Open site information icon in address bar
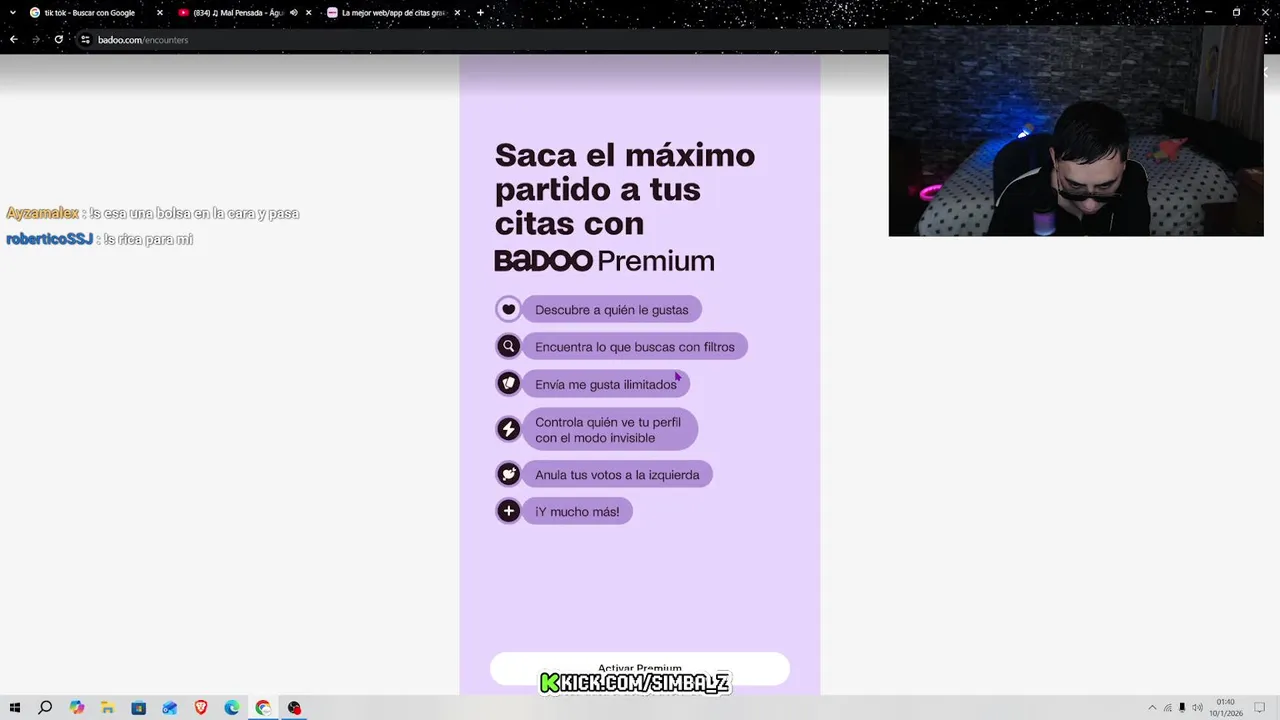1280x720 pixels. 85,40
